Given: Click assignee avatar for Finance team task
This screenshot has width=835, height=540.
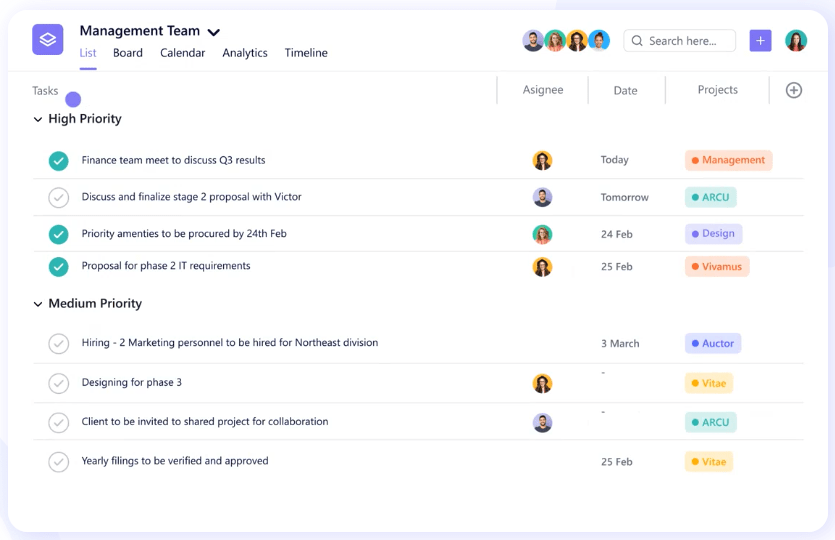Looking at the screenshot, I should pyautogui.click(x=542, y=160).
